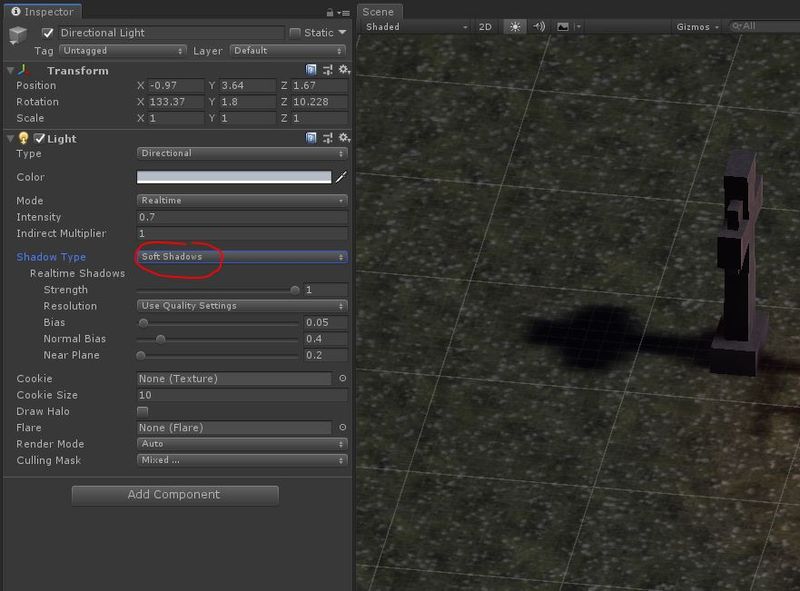
Task: Click the Transform axes icon
Action: click(x=23, y=70)
